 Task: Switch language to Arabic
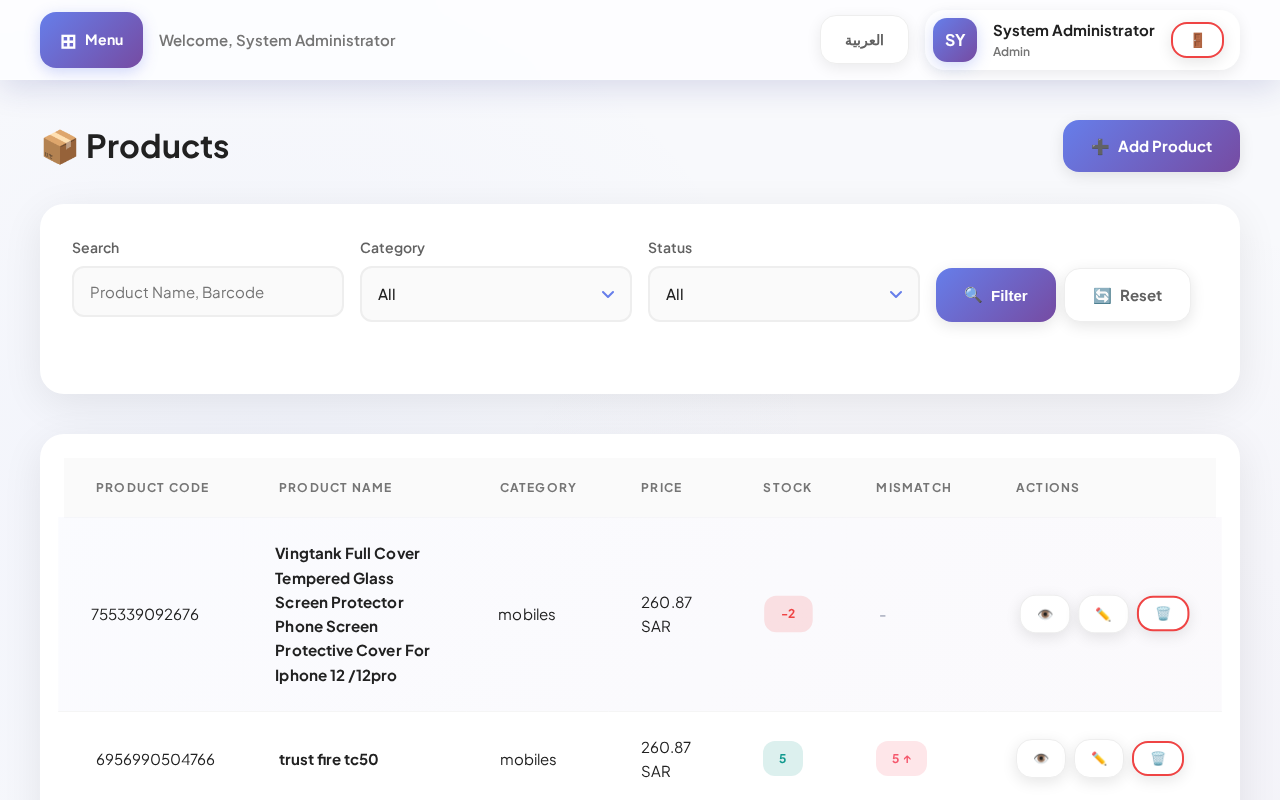[x=864, y=40]
